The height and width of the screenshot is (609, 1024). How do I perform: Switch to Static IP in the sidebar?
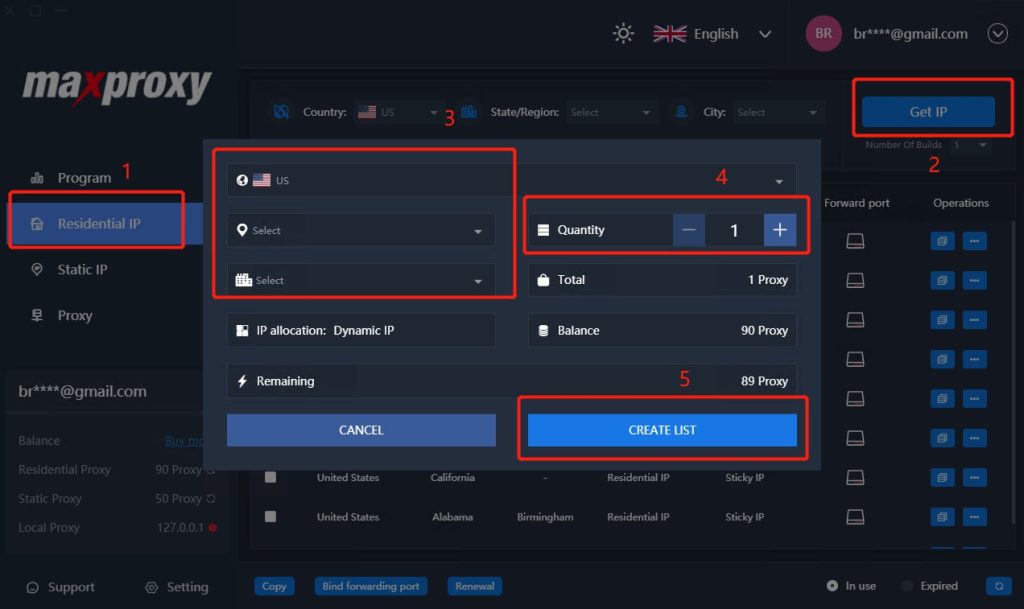(x=69, y=270)
